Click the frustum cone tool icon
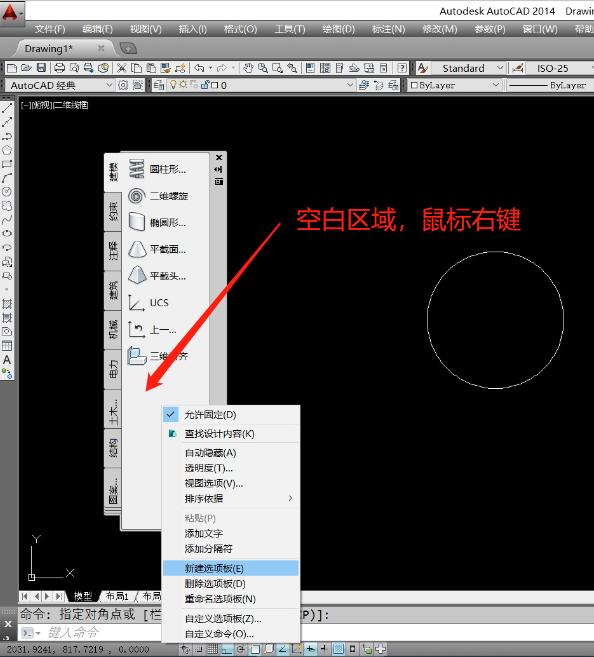594x657 pixels. coord(137,249)
